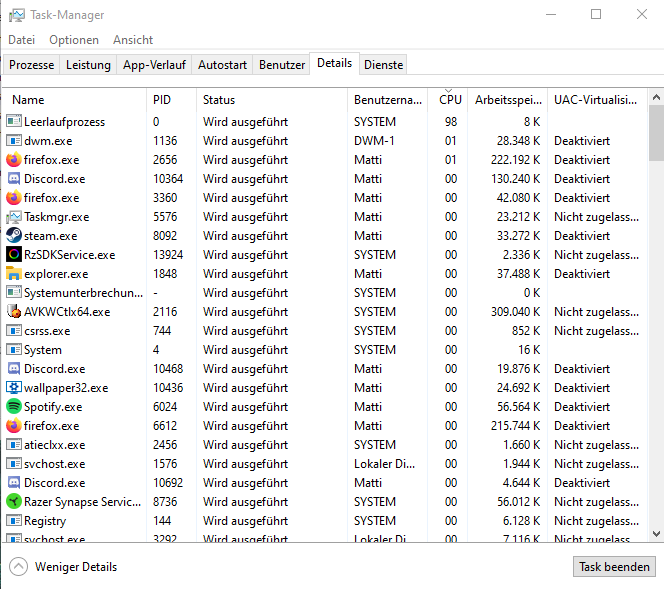The height and width of the screenshot is (589, 664).
Task: Switch to the Benutzer tab
Action: (x=282, y=65)
